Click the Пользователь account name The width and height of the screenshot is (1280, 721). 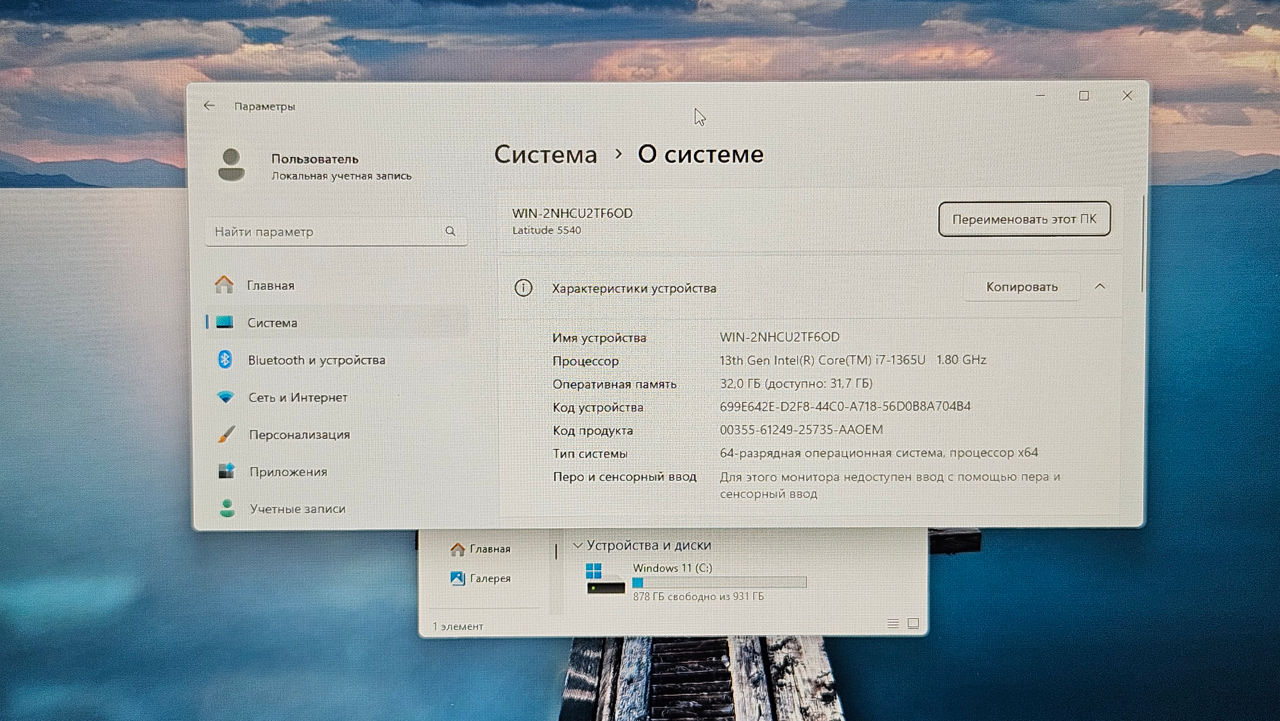click(x=315, y=159)
